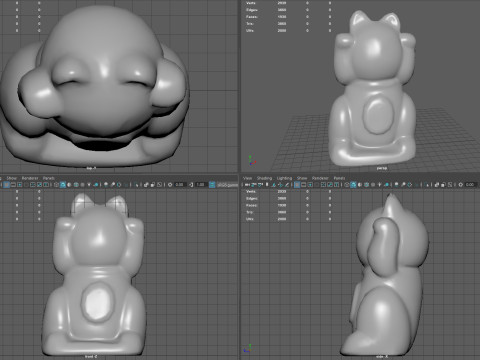
Task: Toggle Resolution Gate in the side view toolbar
Action: [310, 184]
